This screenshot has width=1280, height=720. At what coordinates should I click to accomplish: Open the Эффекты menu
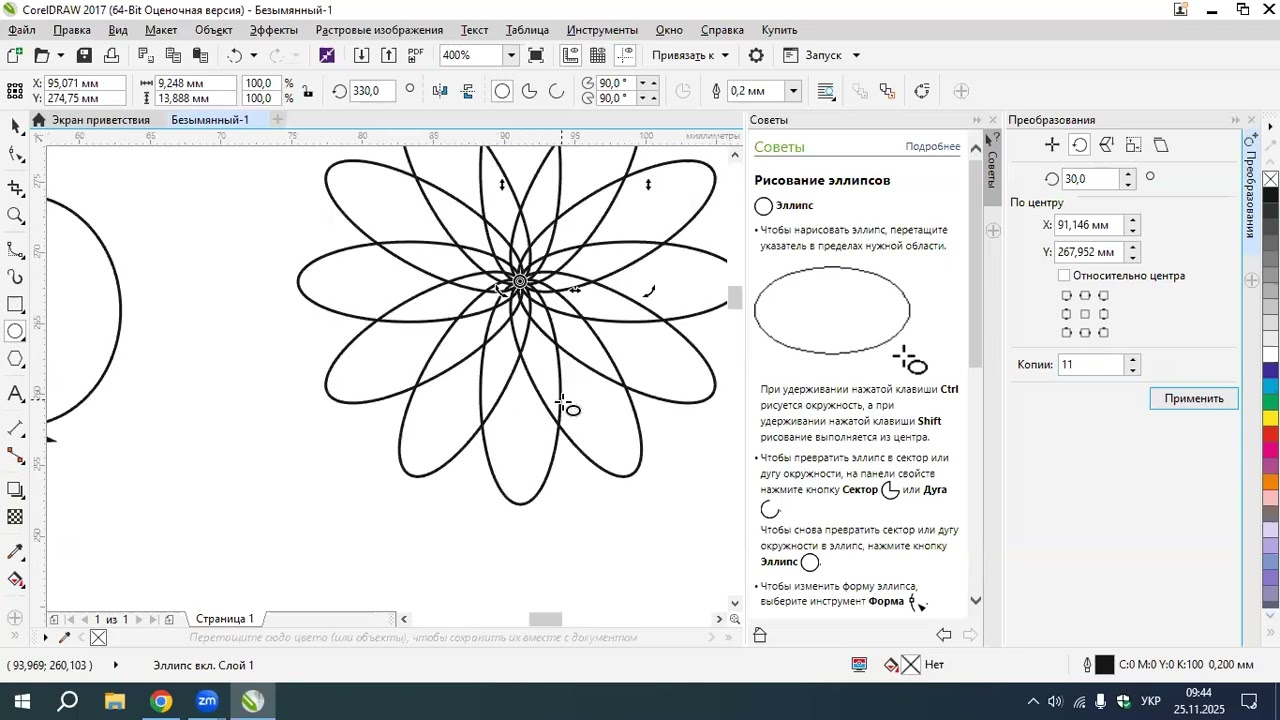[x=274, y=30]
